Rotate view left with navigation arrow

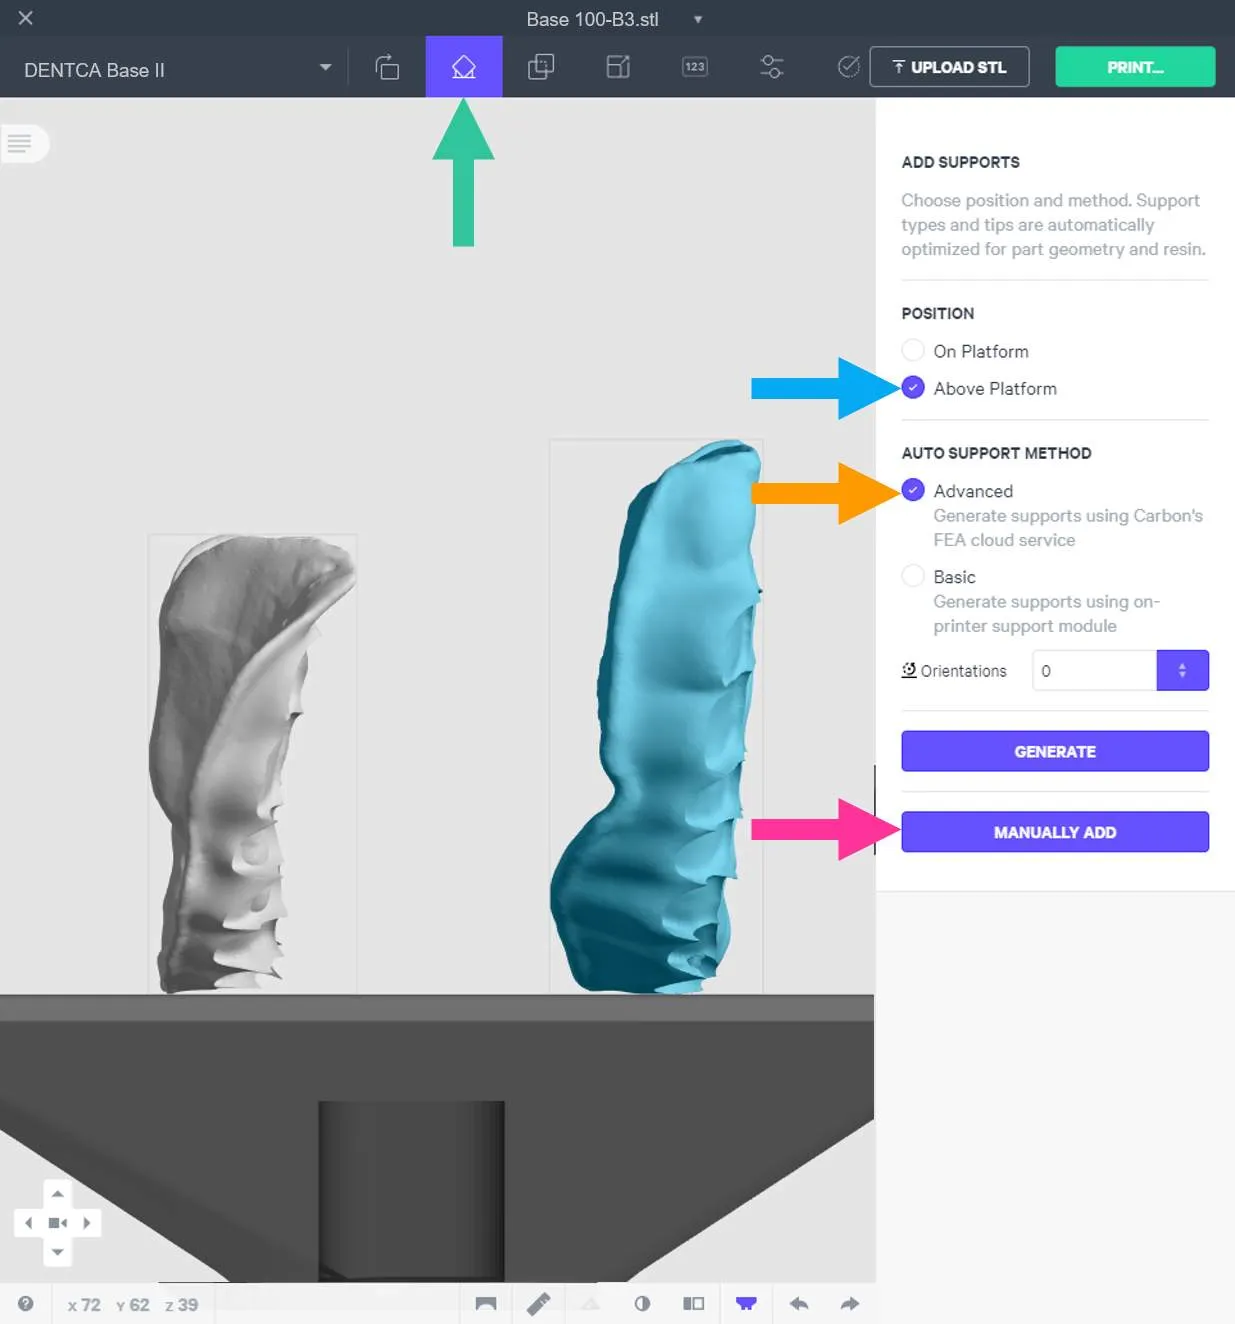[x=28, y=1223]
